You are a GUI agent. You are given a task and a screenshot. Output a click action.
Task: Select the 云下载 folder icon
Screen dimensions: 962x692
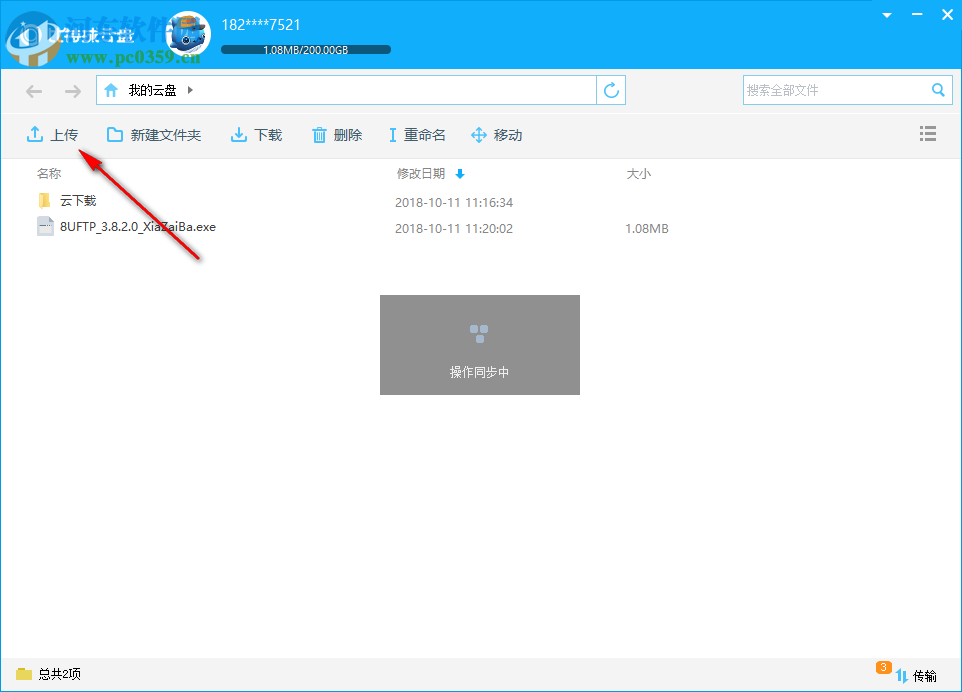pos(44,201)
